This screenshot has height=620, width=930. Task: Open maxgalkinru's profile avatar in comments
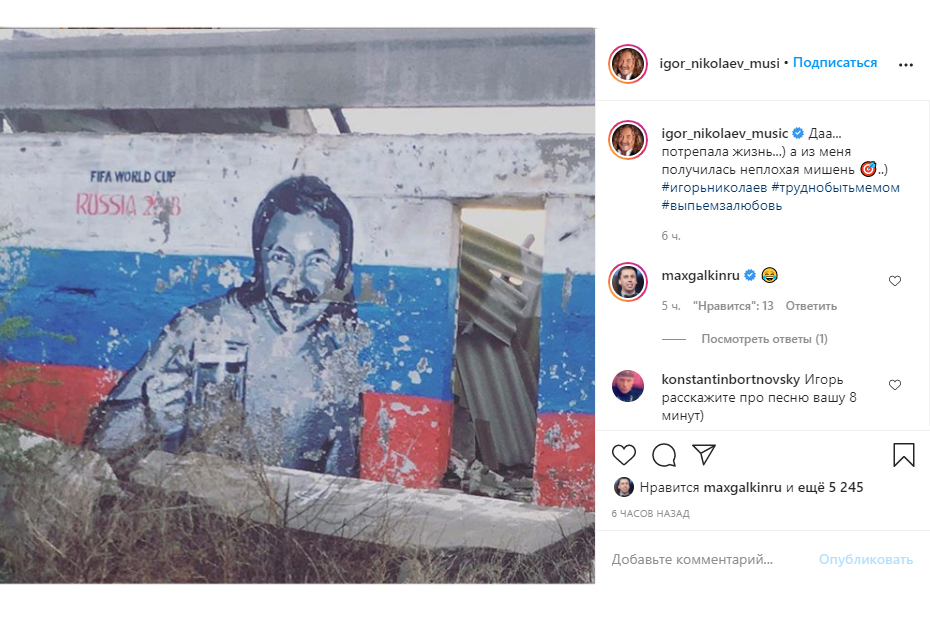tap(628, 281)
